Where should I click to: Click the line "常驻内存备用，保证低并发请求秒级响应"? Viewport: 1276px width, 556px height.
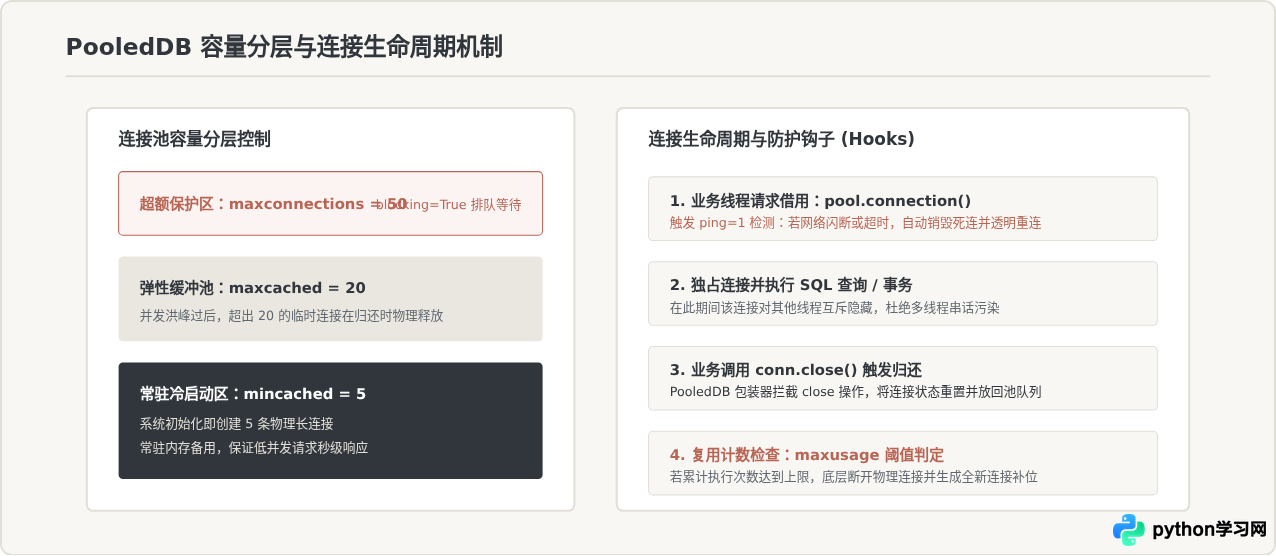[254, 447]
